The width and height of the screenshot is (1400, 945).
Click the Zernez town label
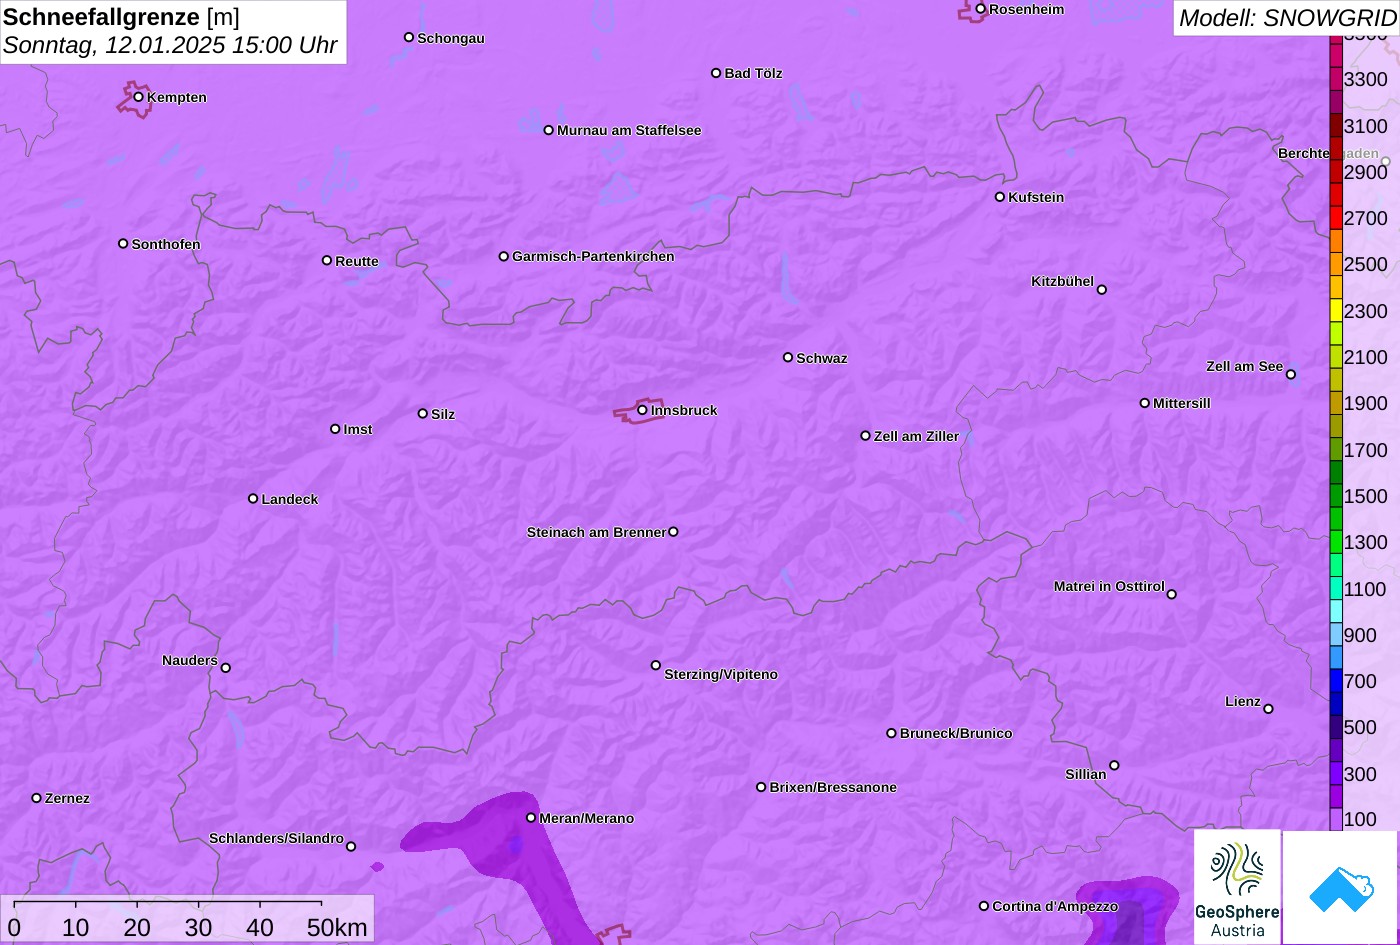[67, 798]
